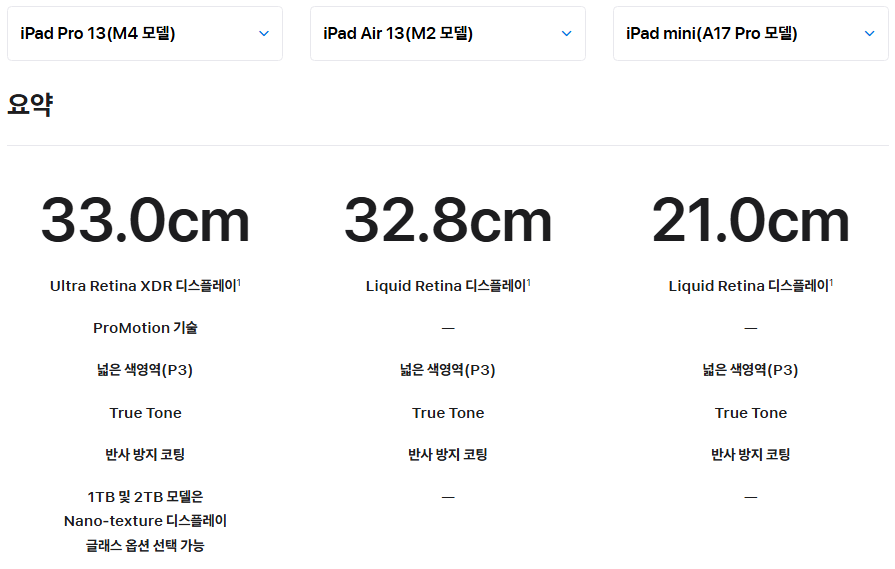
Task: Open the iPad Pro 13(M4 모델) model dropdown
Action: click(145, 34)
